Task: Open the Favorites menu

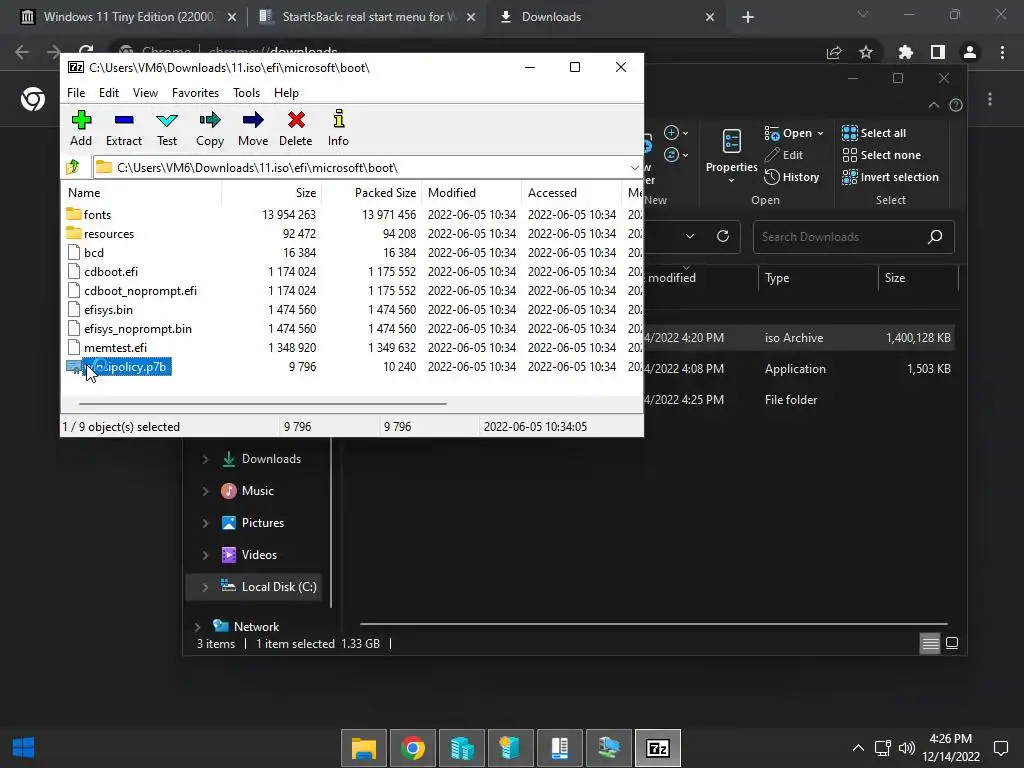Action: coord(195,93)
